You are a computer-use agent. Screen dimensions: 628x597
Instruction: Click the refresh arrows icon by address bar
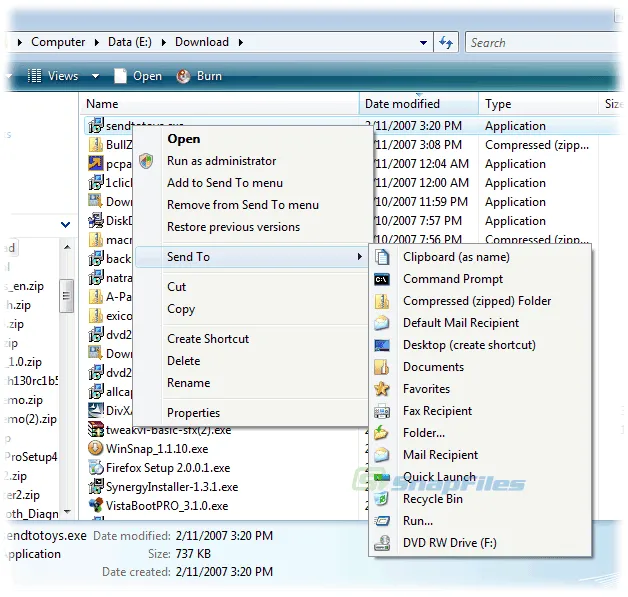click(446, 42)
